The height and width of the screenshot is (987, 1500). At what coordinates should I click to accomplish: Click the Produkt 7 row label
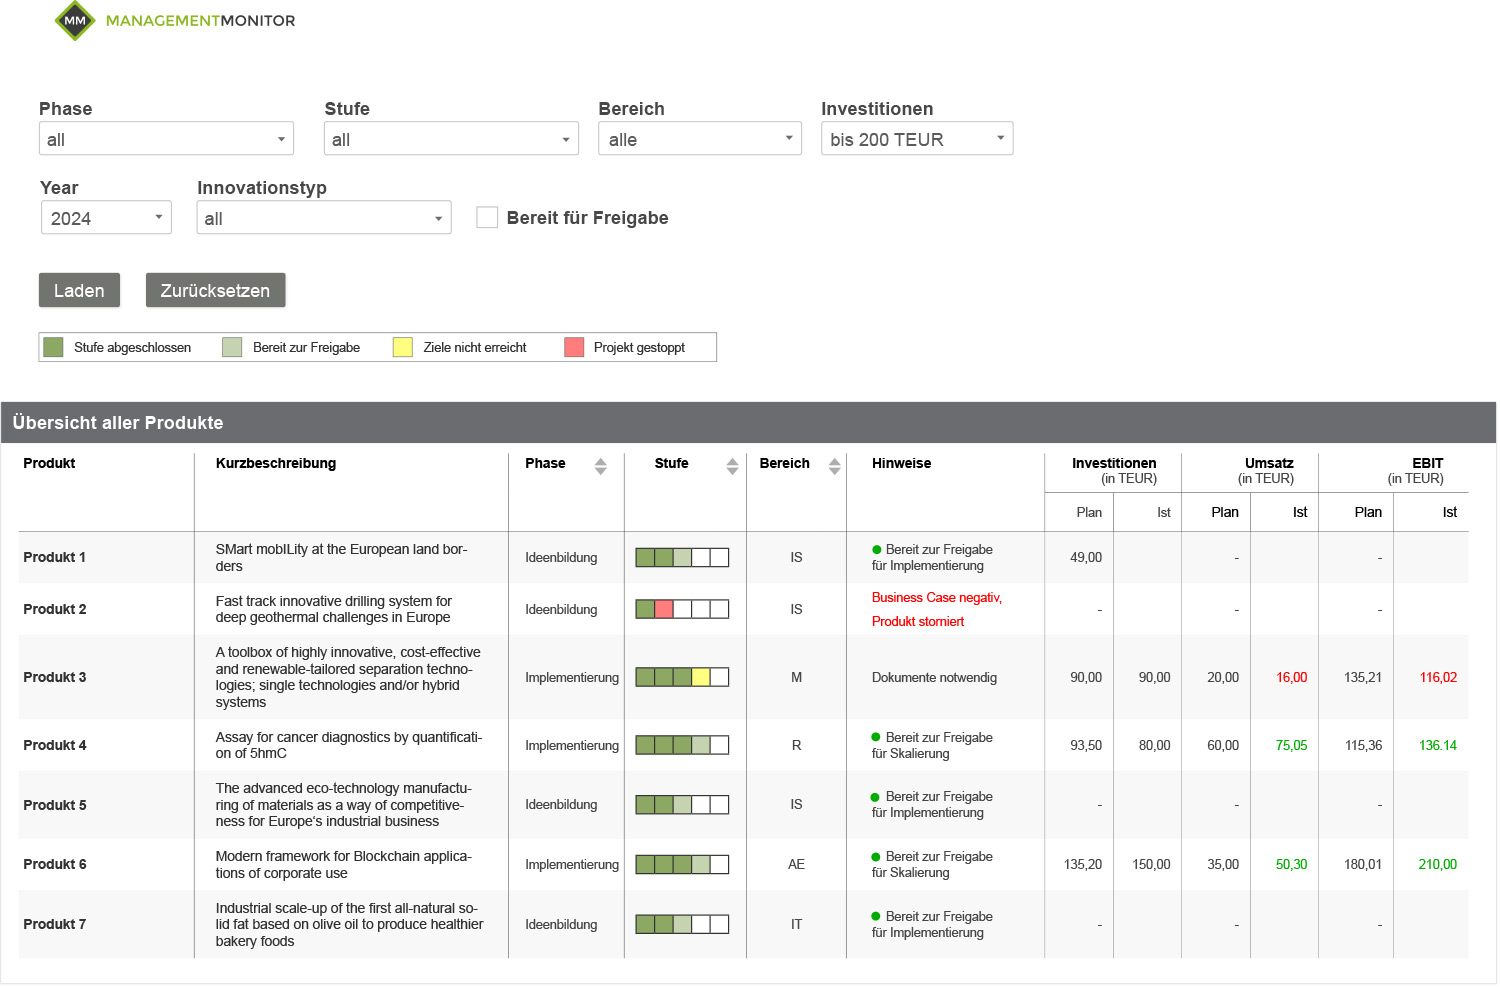55,924
